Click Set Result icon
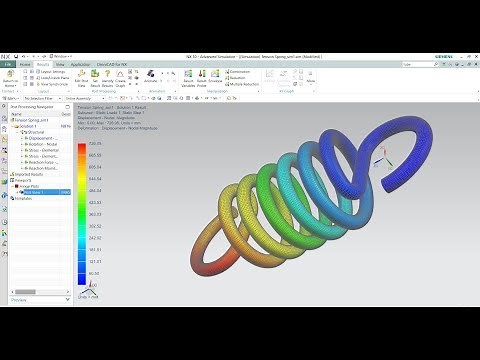480x360 pixels. click(x=95, y=74)
